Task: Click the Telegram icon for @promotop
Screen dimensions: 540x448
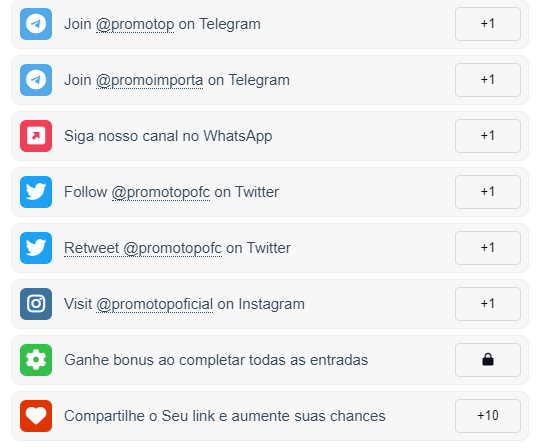Action: tap(36, 24)
